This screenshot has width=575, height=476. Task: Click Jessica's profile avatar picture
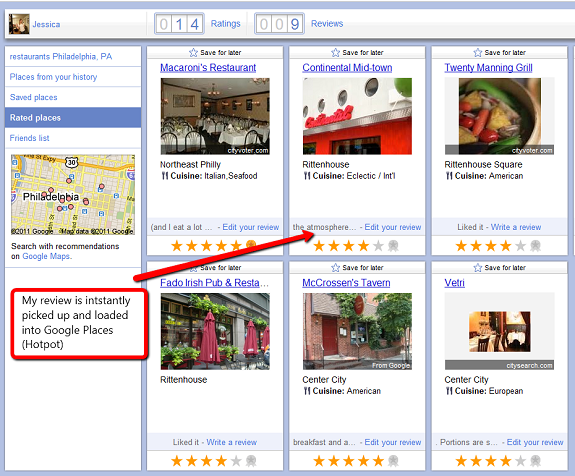click(x=19, y=24)
